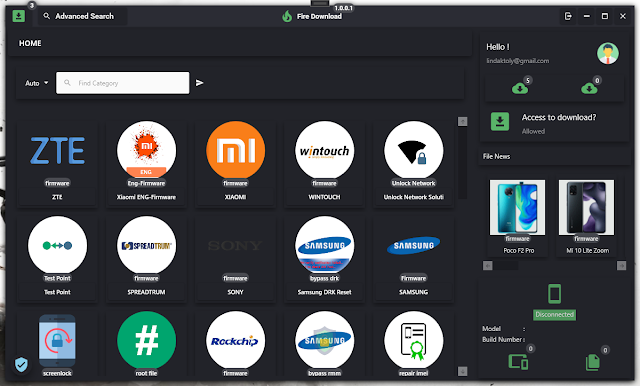Screen dimensions: 640x386
Task: Click category list scroll up arrow
Action: tap(462, 122)
